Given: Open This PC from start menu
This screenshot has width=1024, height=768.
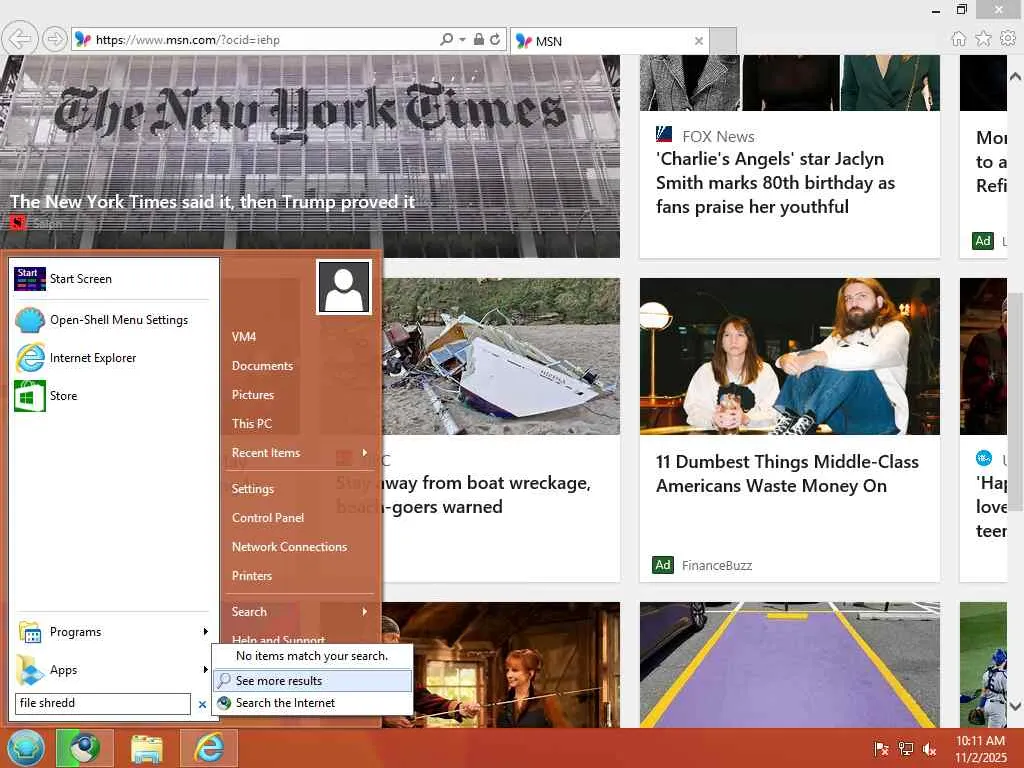Looking at the screenshot, I should [x=251, y=424].
